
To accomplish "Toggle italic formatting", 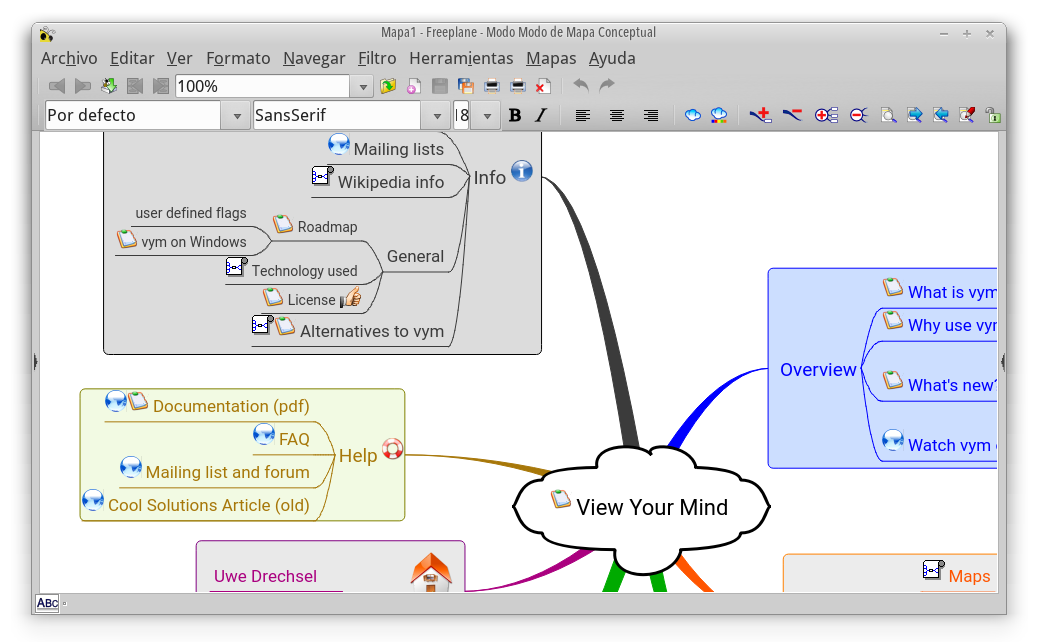I will pos(542,116).
